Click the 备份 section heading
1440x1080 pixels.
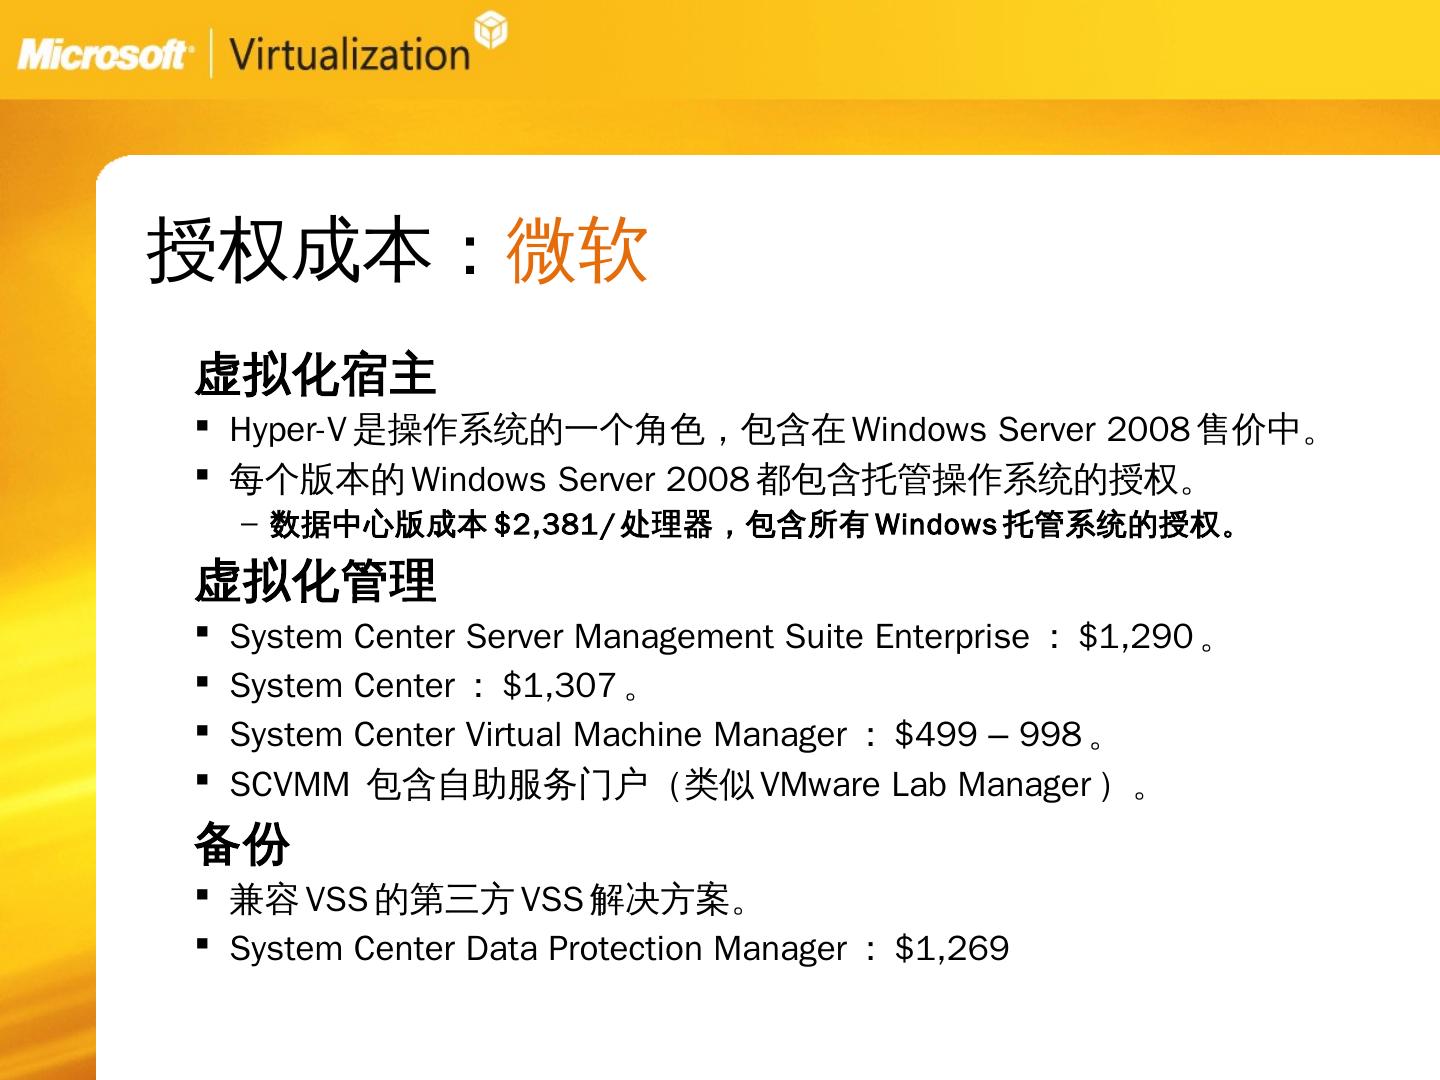point(242,845)
